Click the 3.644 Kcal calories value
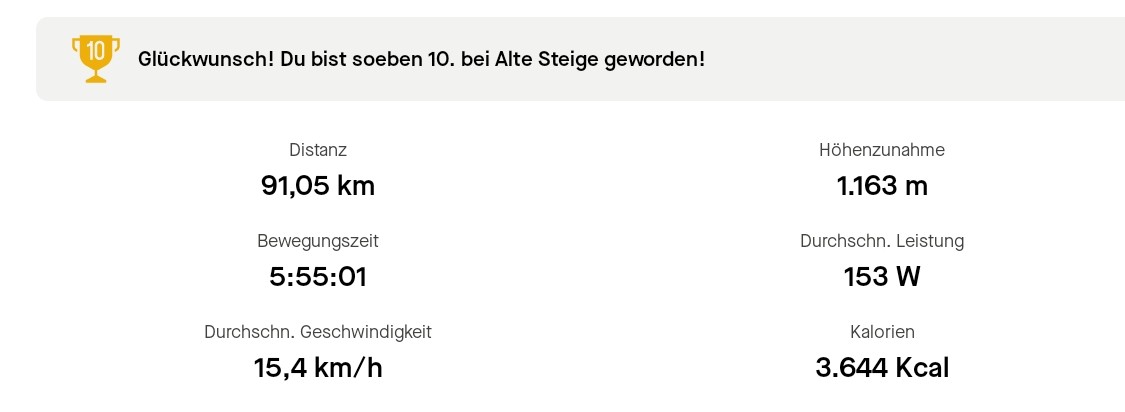The image size is (1125, 412). pos(881,368)
